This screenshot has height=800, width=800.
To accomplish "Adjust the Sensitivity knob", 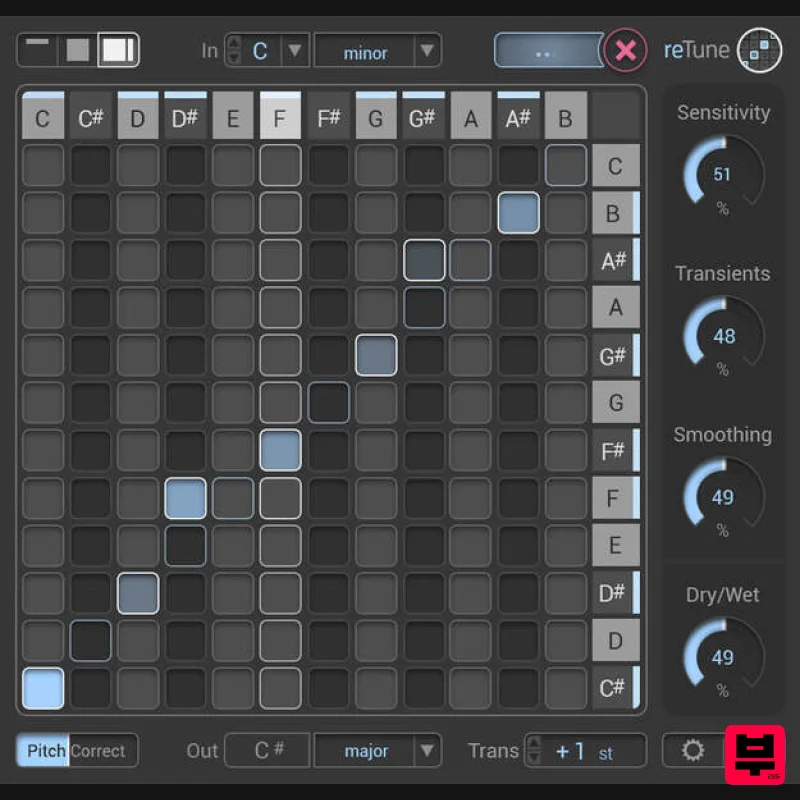I will (722, 172).
